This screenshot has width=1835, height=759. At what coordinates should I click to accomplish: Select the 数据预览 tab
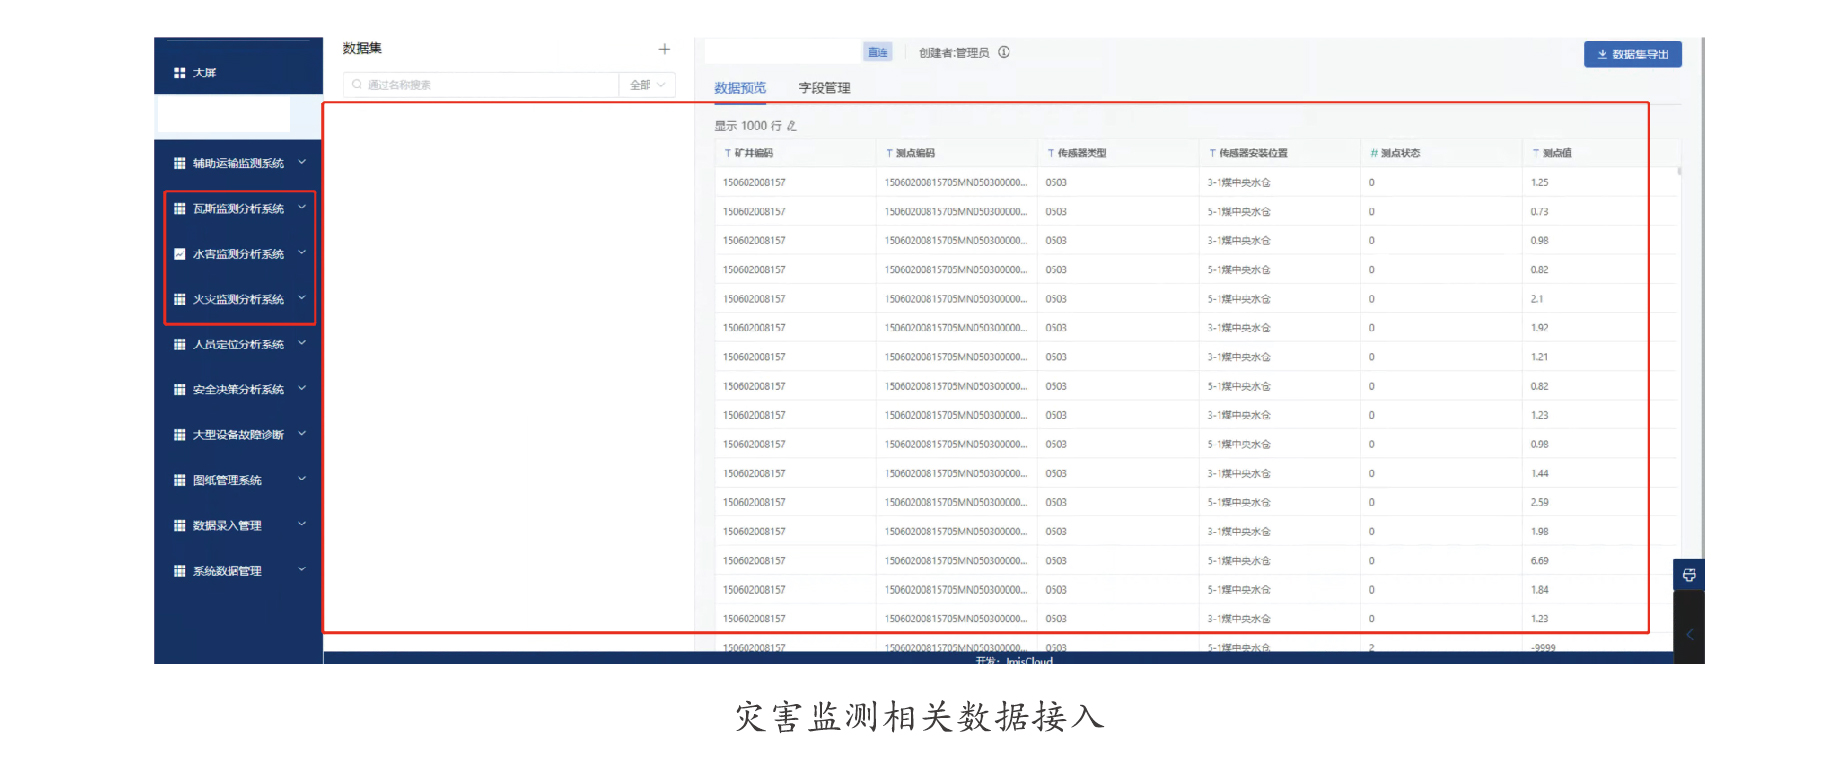click(x=740, y=88)
